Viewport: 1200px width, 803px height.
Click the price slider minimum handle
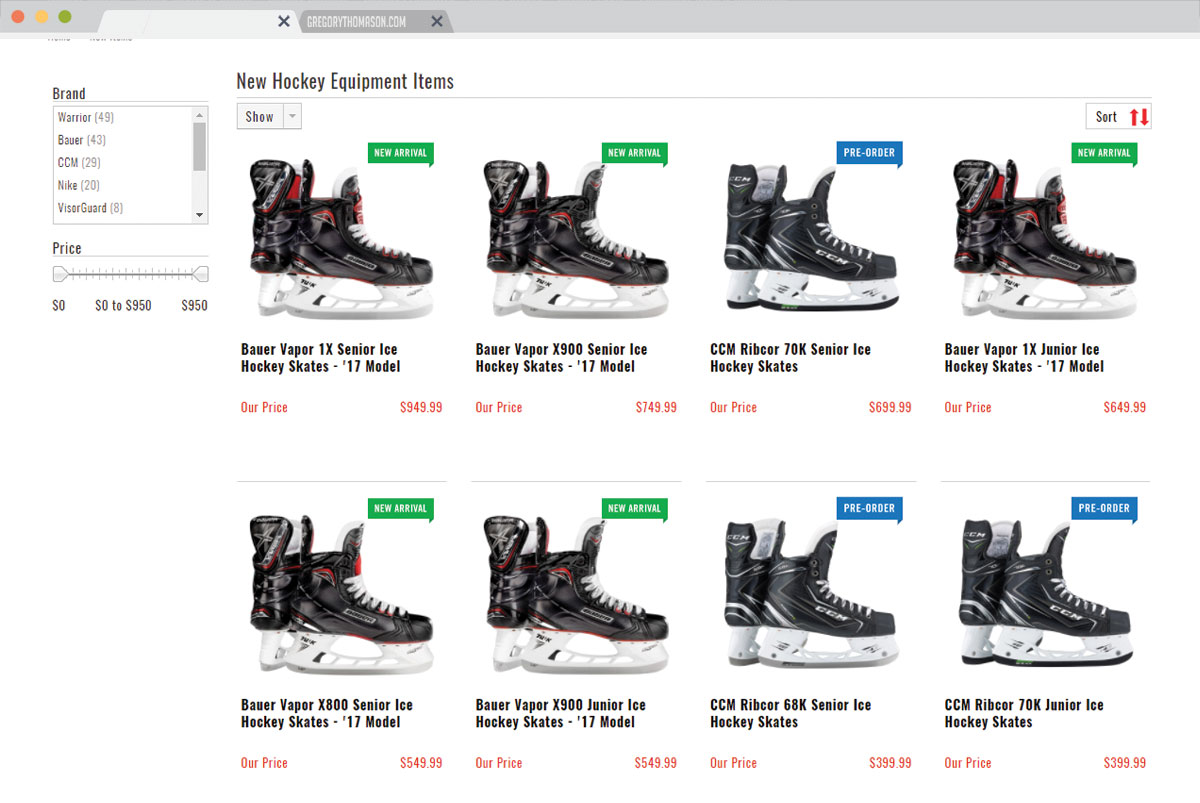click(60, 274)
